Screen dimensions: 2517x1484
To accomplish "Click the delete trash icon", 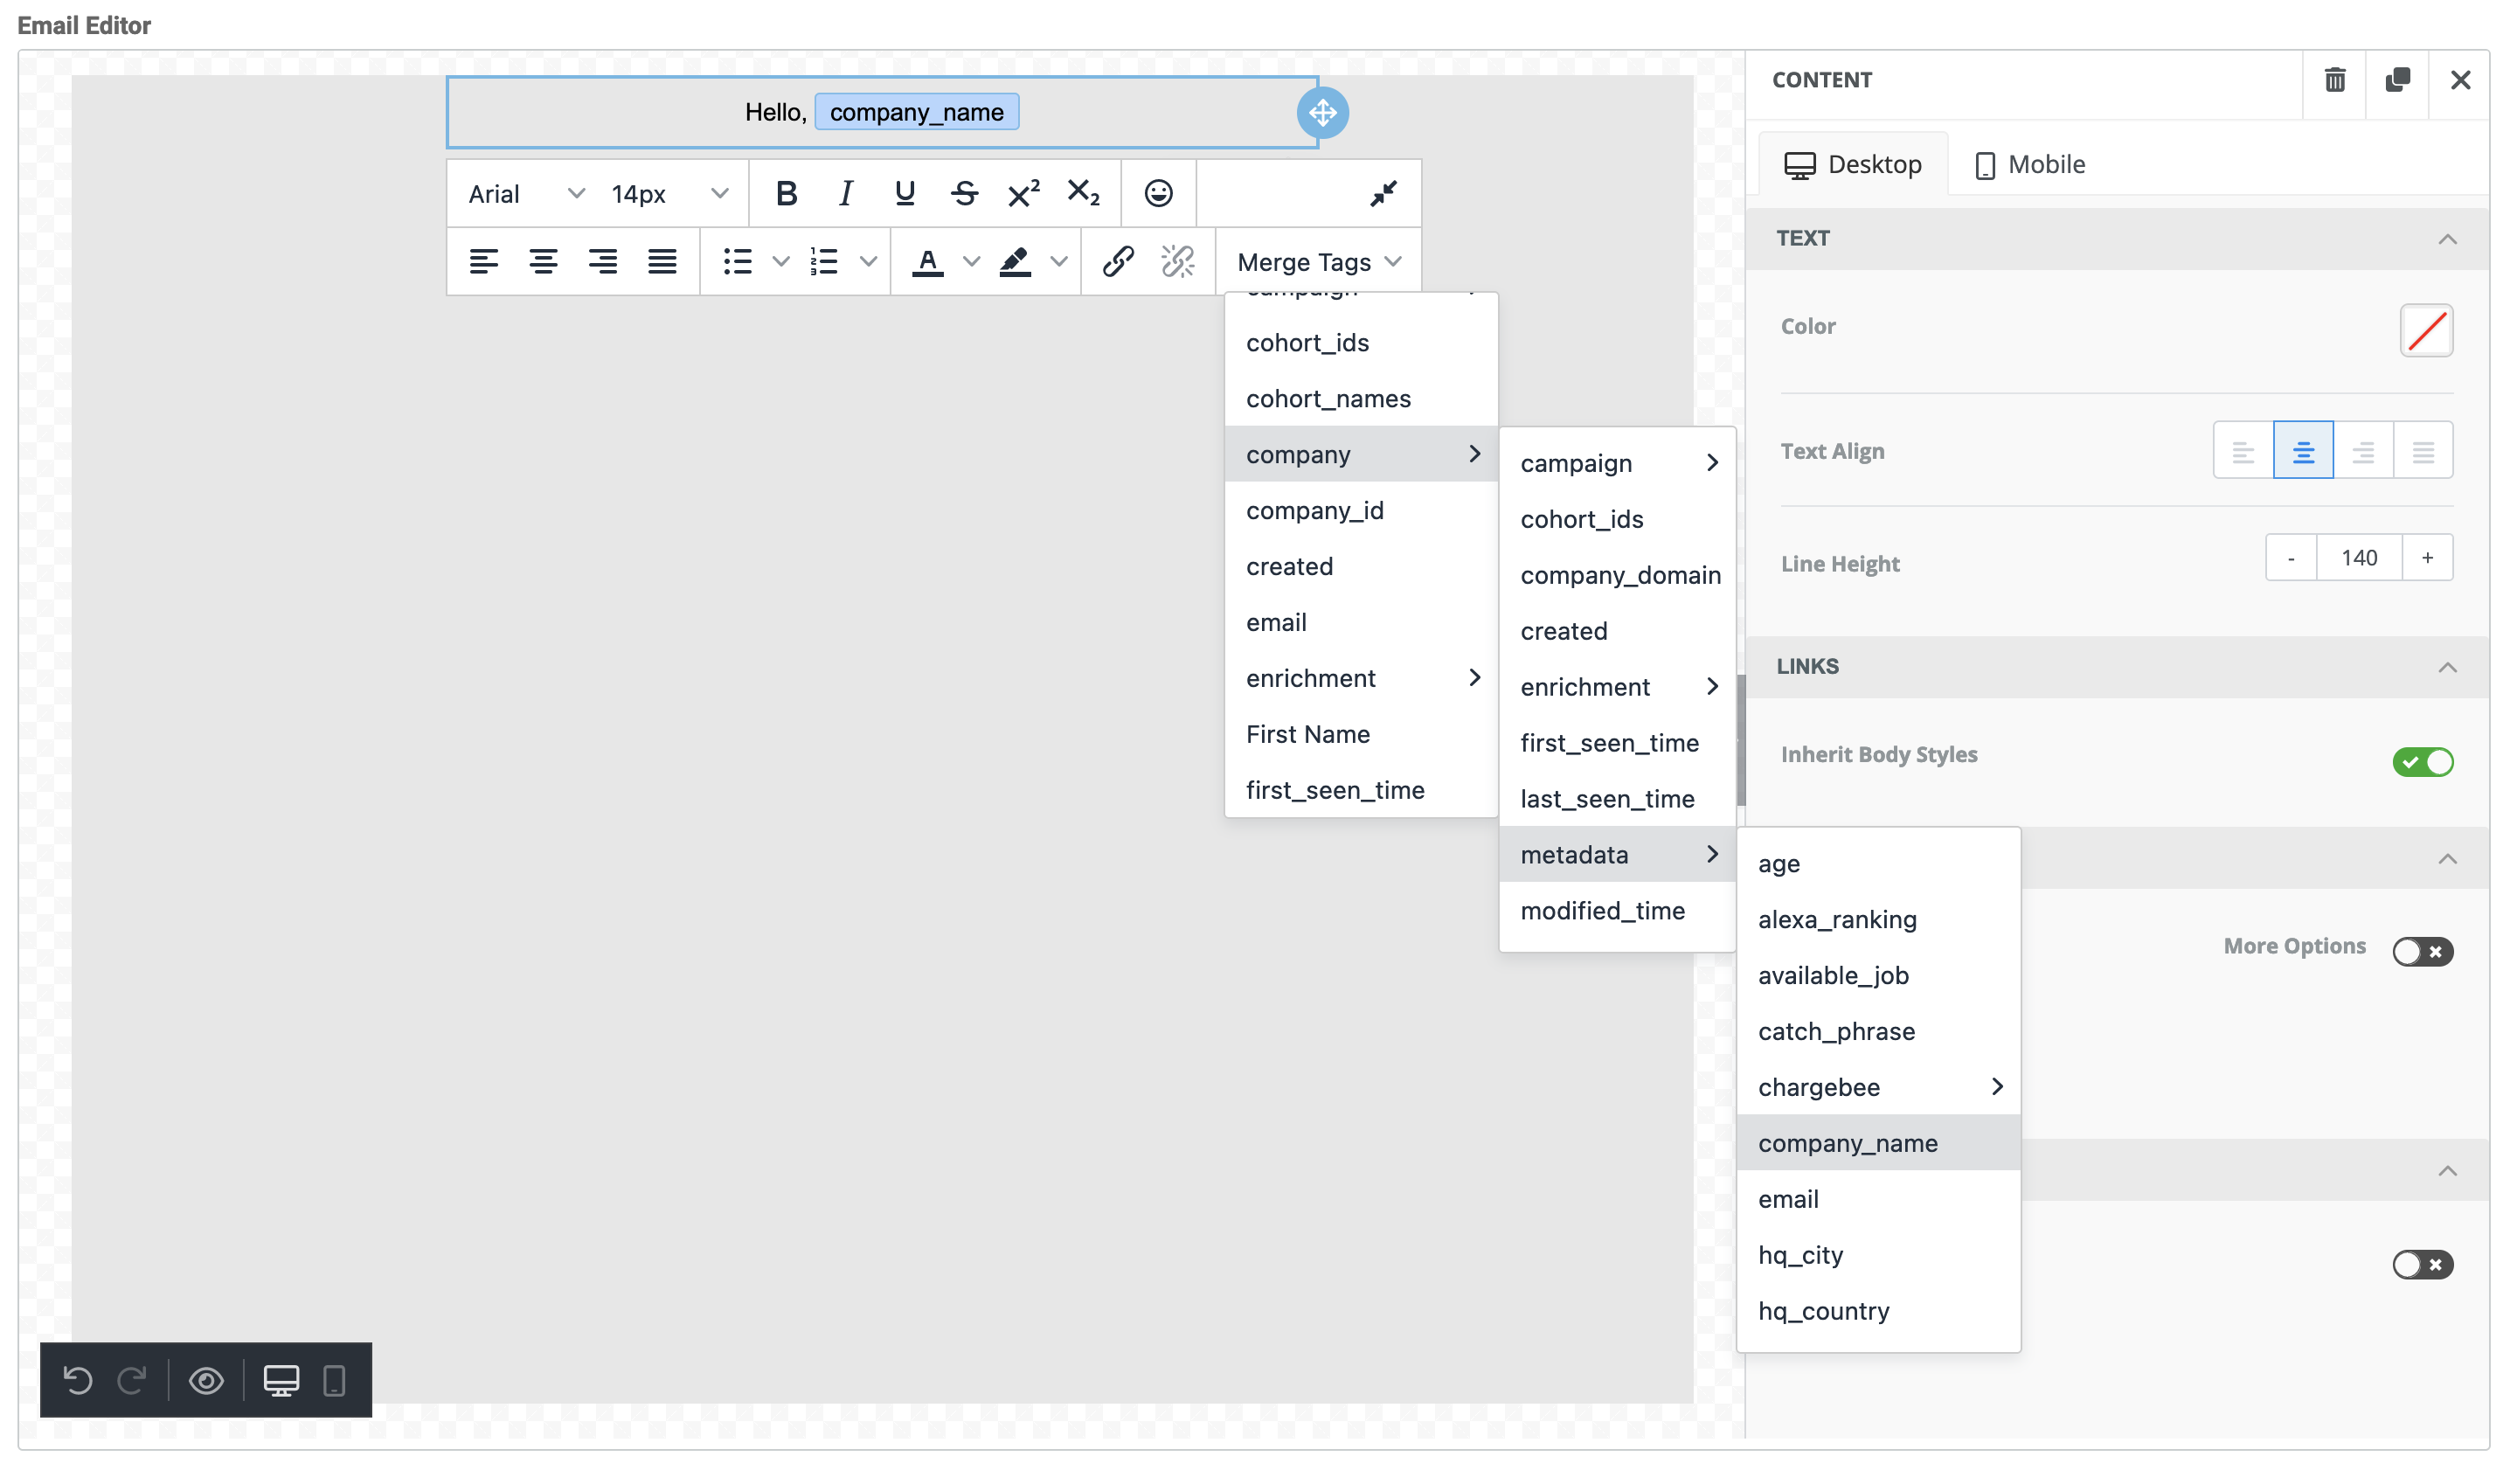I will [x=2334, y=80].
